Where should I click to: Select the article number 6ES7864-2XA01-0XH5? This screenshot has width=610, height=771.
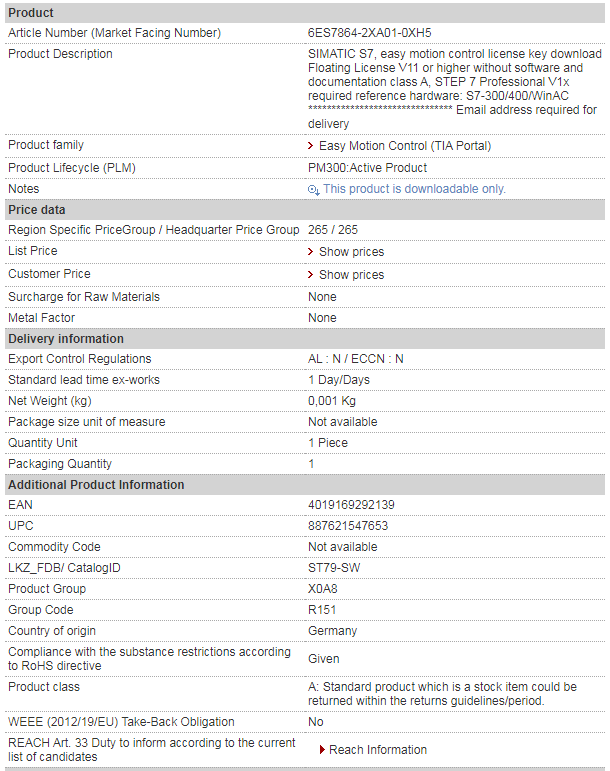pos(370,33)
